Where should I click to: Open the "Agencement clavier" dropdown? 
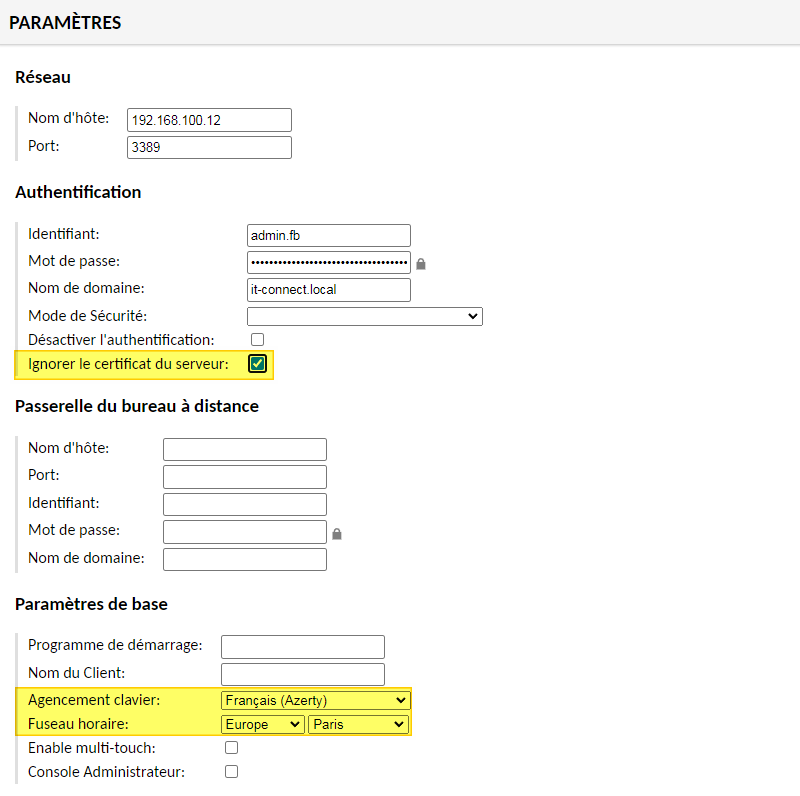pyautogui.click(x=315, y=700)
